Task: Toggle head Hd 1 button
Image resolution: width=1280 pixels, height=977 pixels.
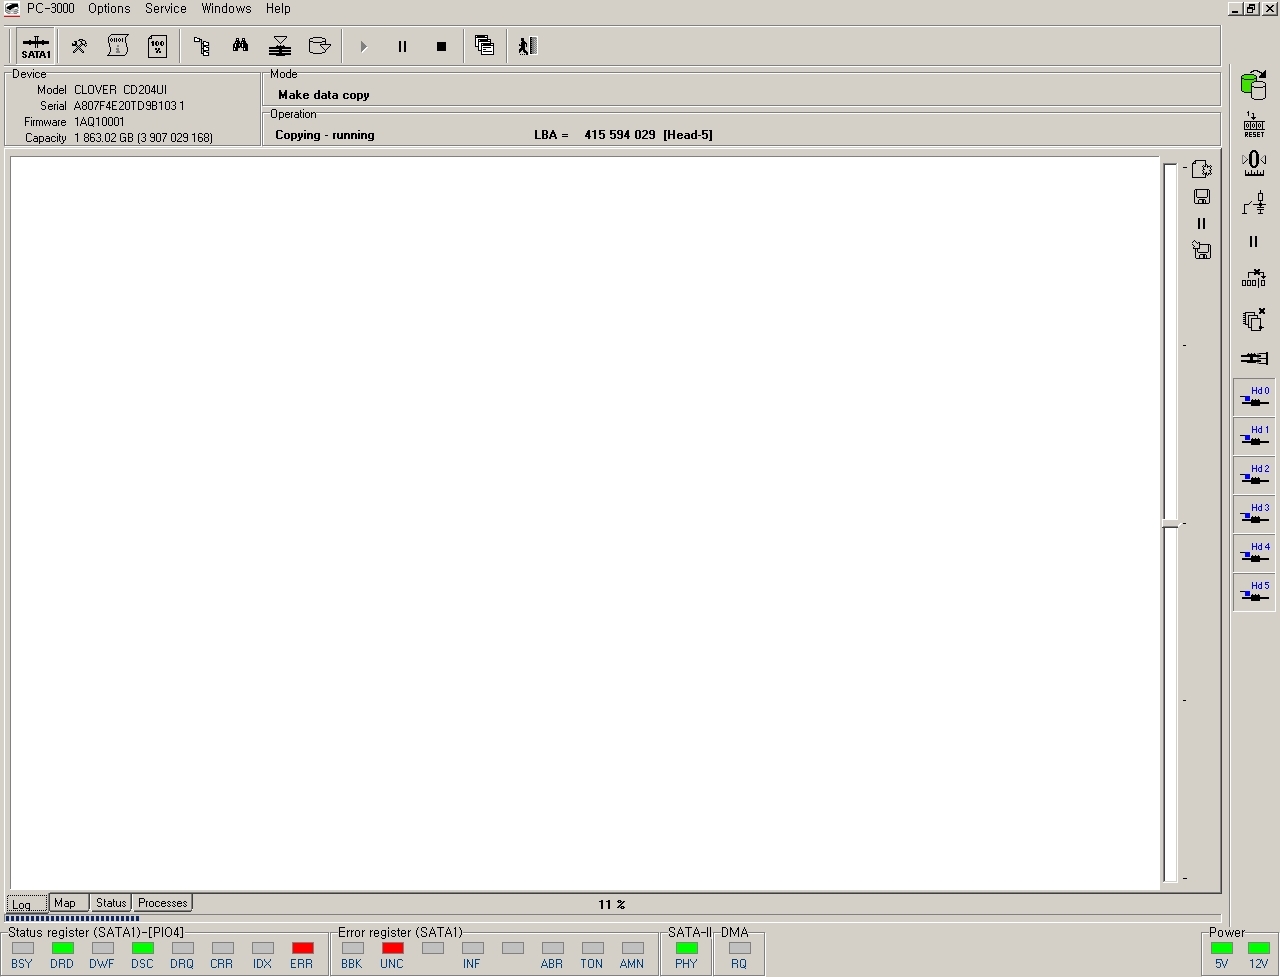Action: 1254,436
